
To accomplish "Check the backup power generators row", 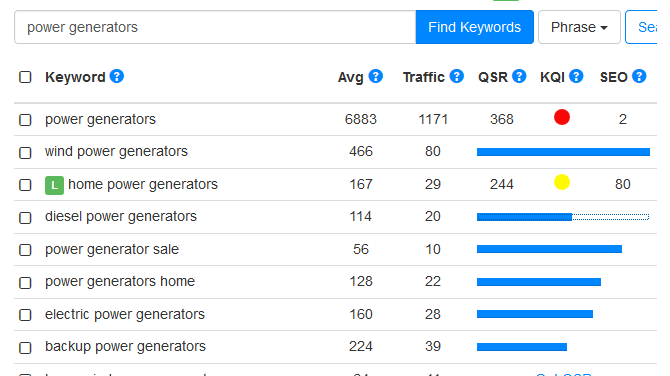I will tap(25, 348).
